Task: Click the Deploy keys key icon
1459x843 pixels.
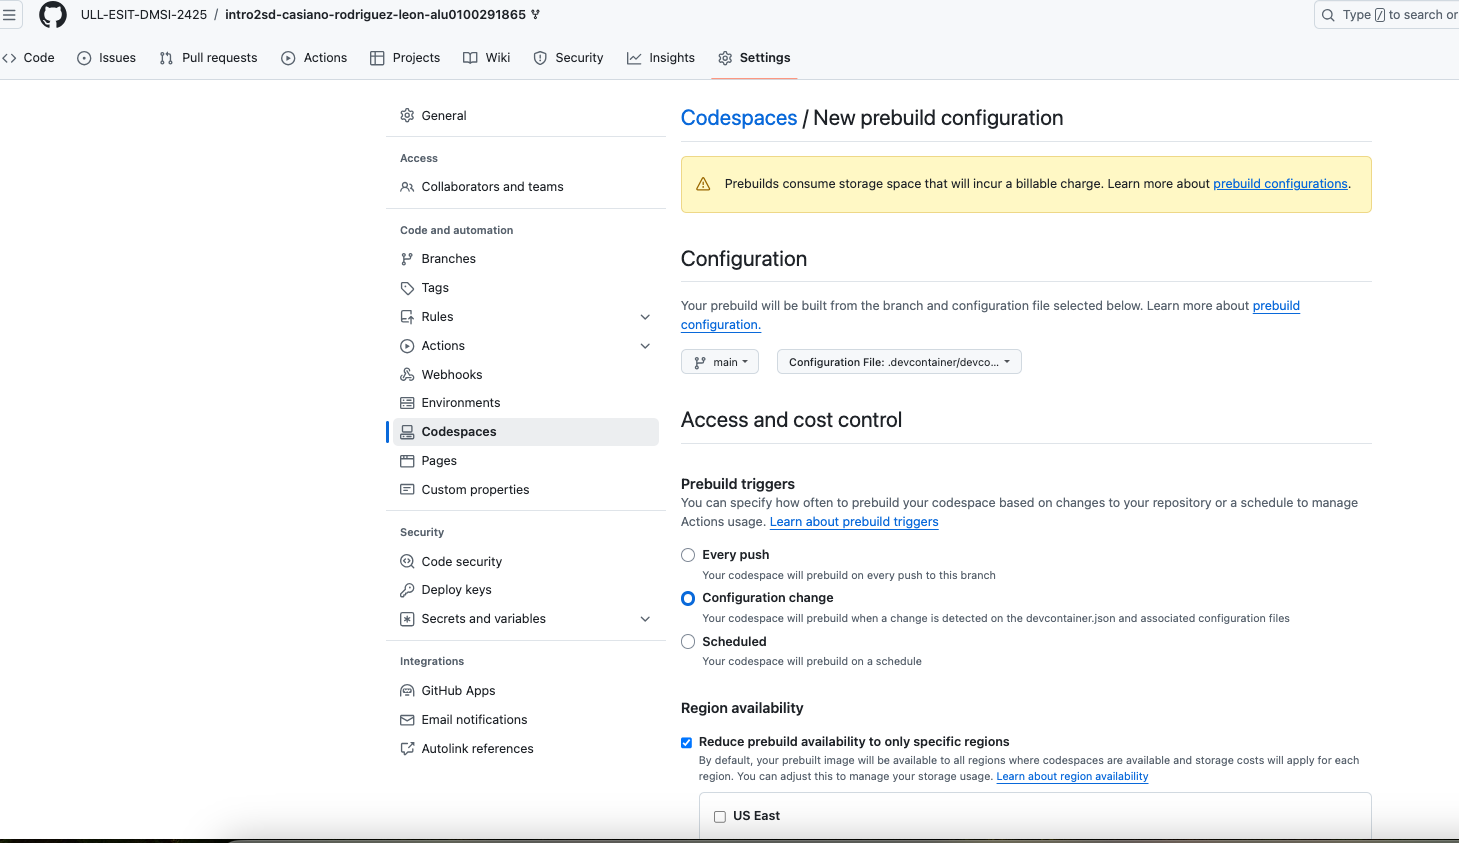Action: click(x=407, y=590)
